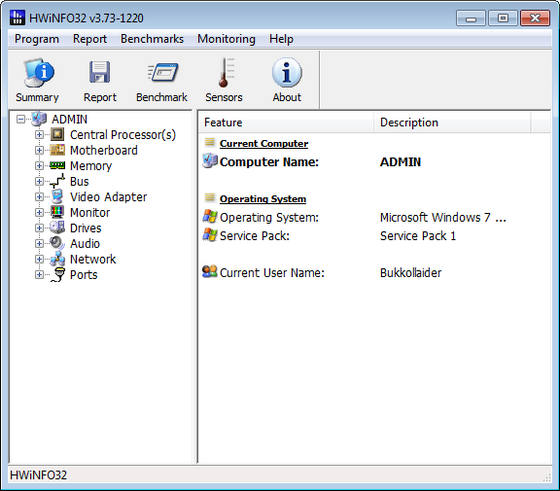Expand the Central Processor(s) node
The image size is (560, 491).
click(39, 135)
